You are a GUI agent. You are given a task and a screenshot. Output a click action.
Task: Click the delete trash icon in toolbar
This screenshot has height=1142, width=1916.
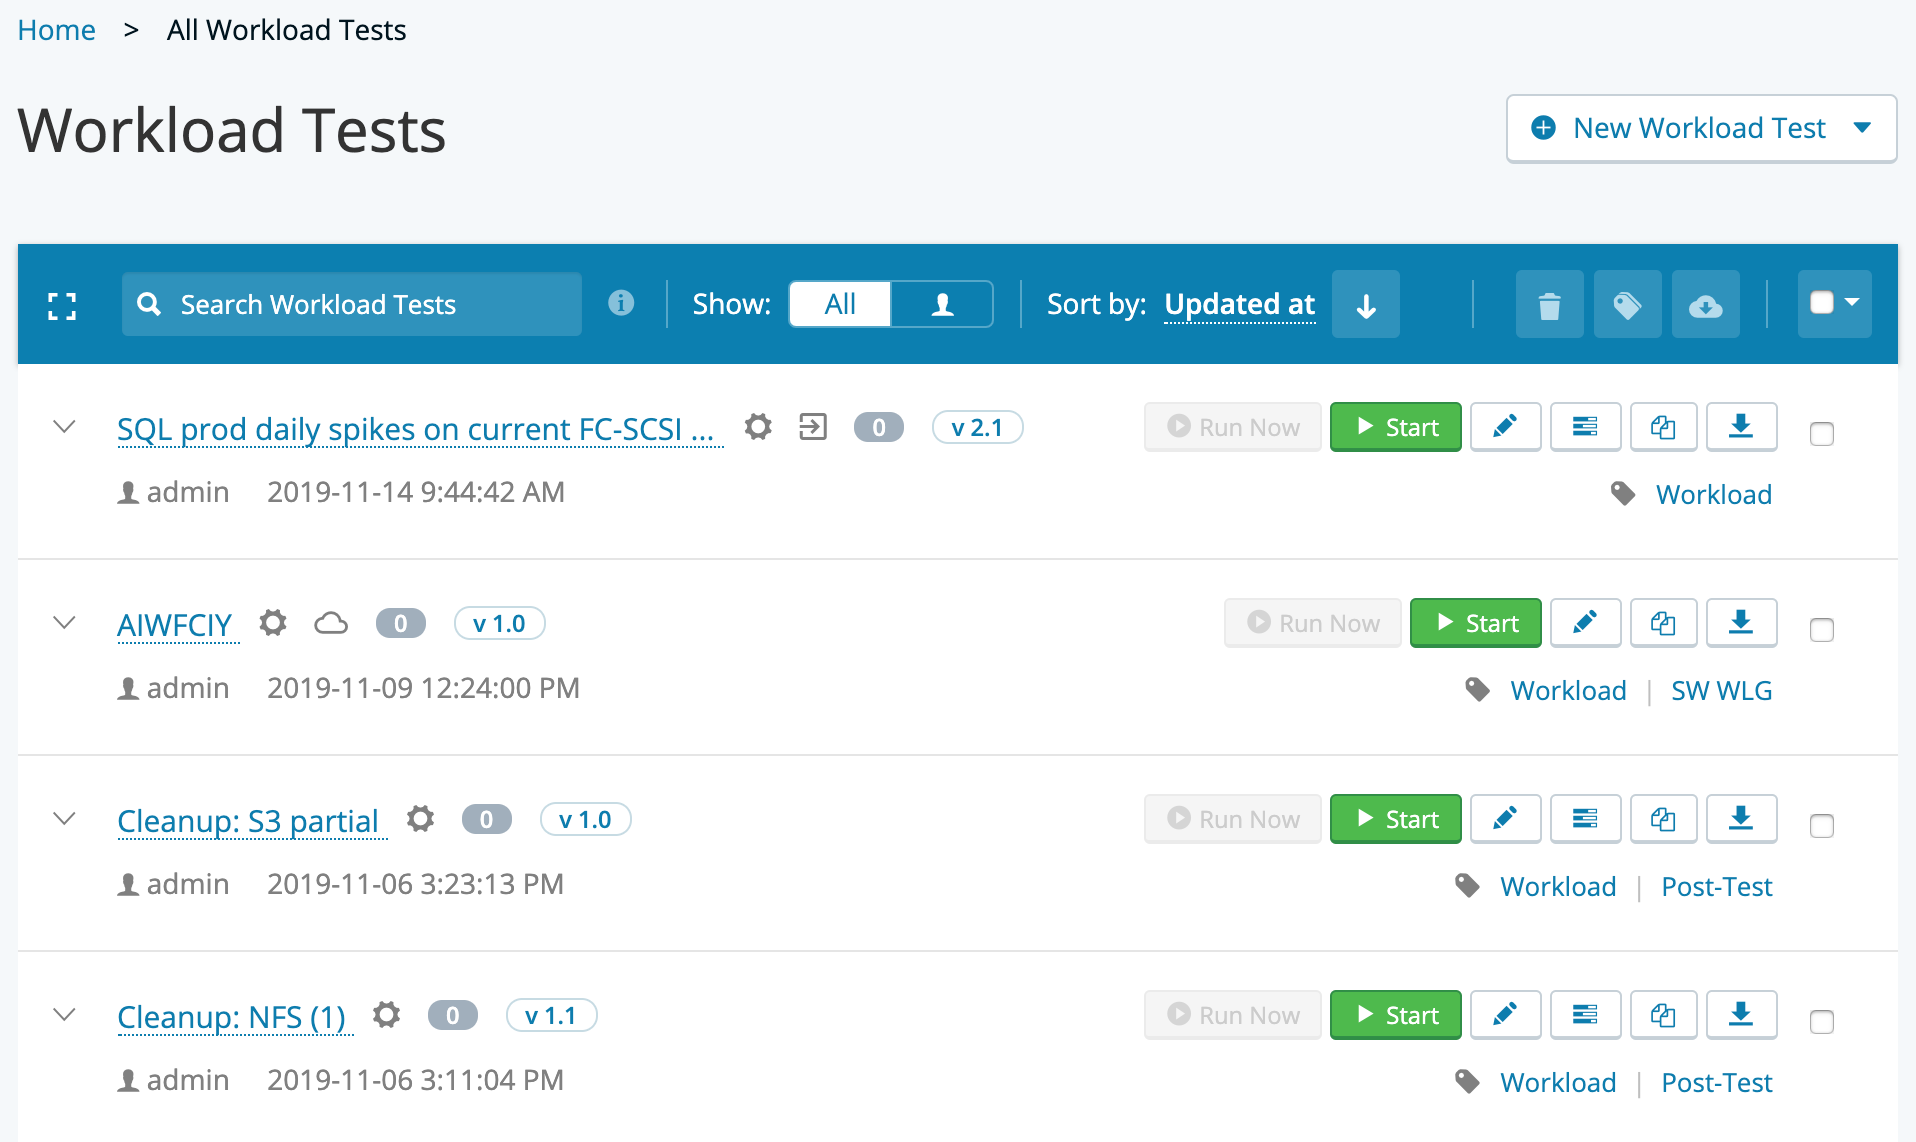tap(1549, 304)
